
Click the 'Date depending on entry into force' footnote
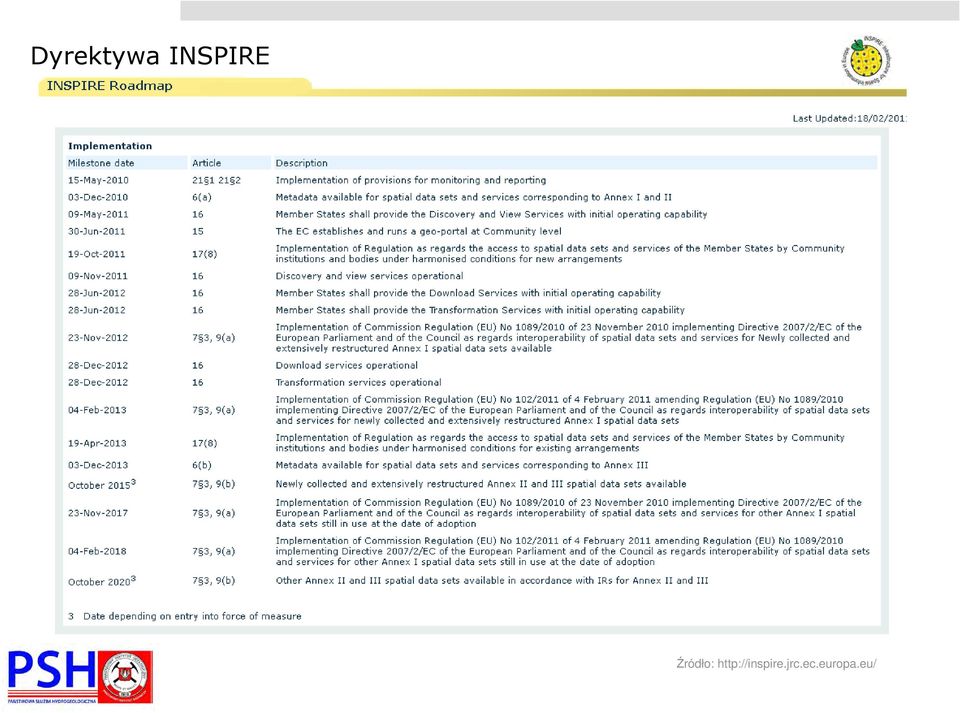coord(185,616)
